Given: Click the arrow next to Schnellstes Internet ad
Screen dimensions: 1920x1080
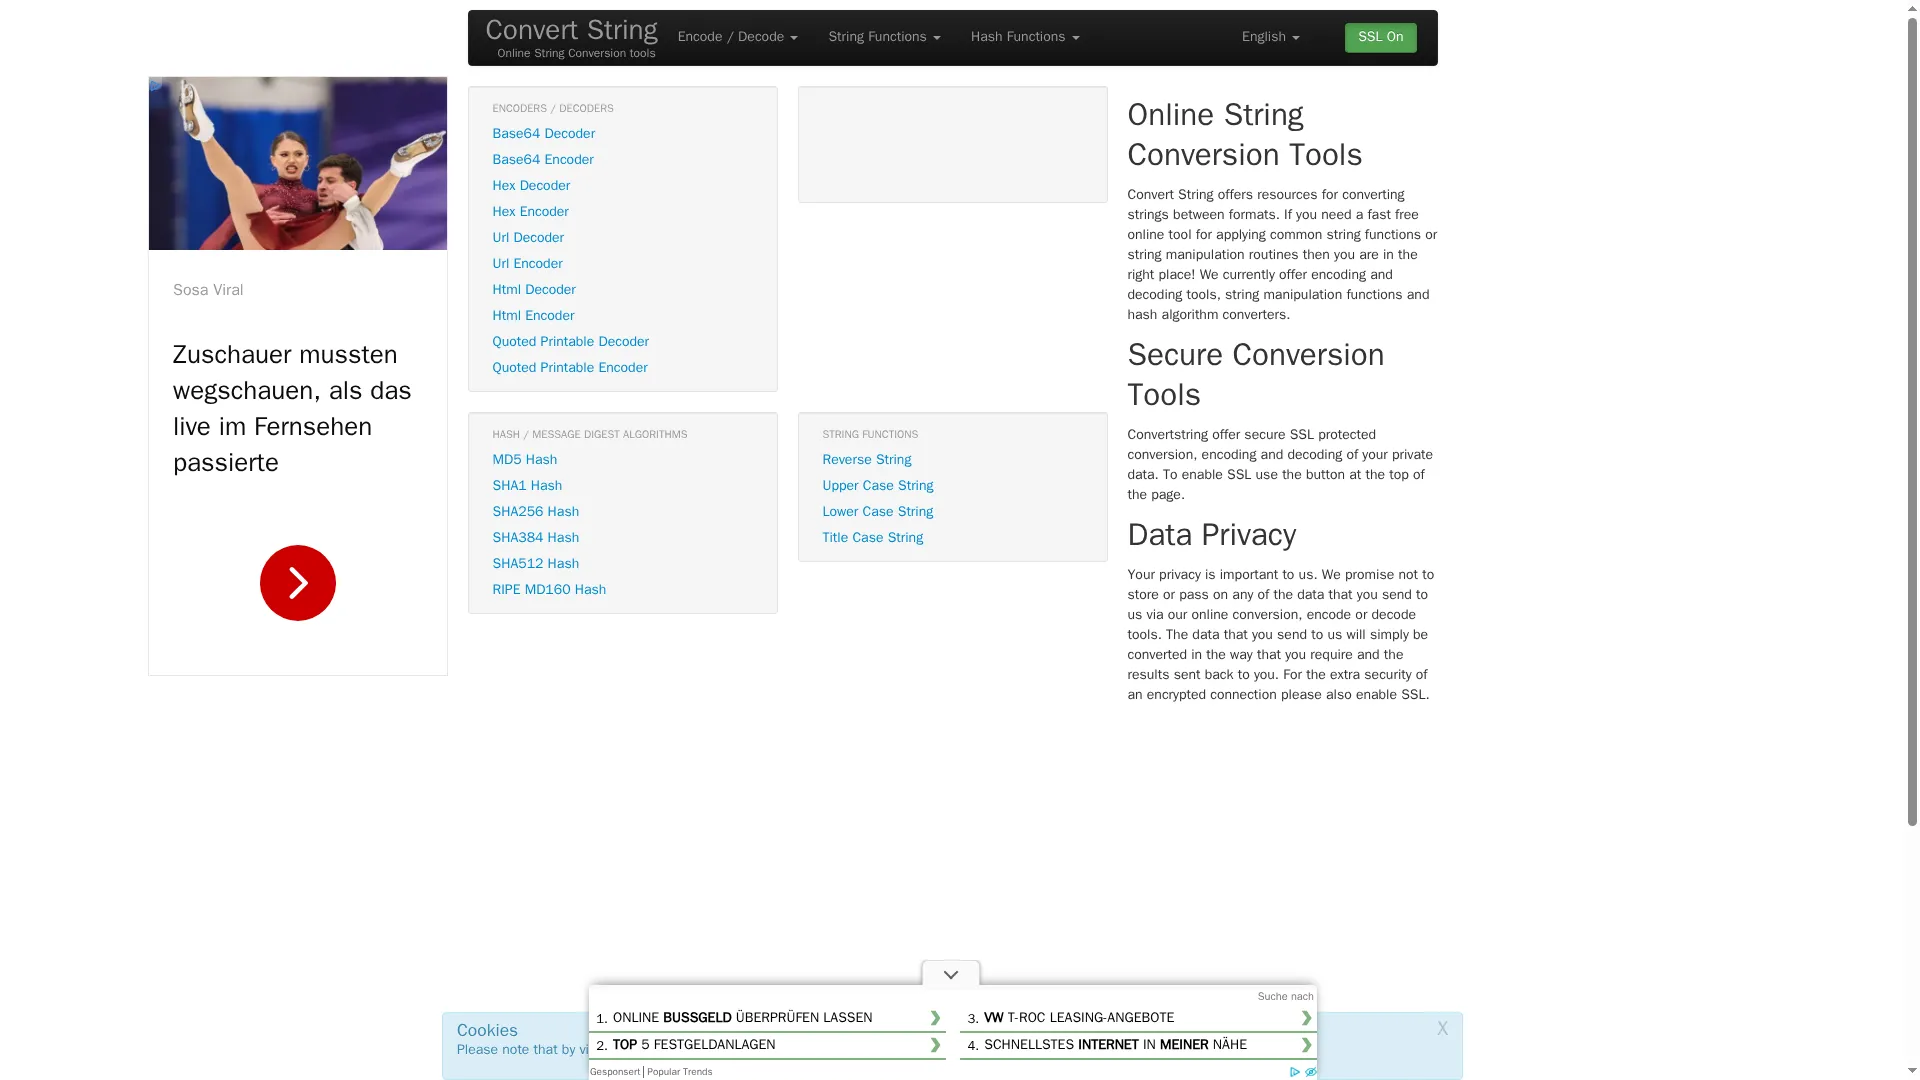Looking at the screenshot, I should 1306,1045.
